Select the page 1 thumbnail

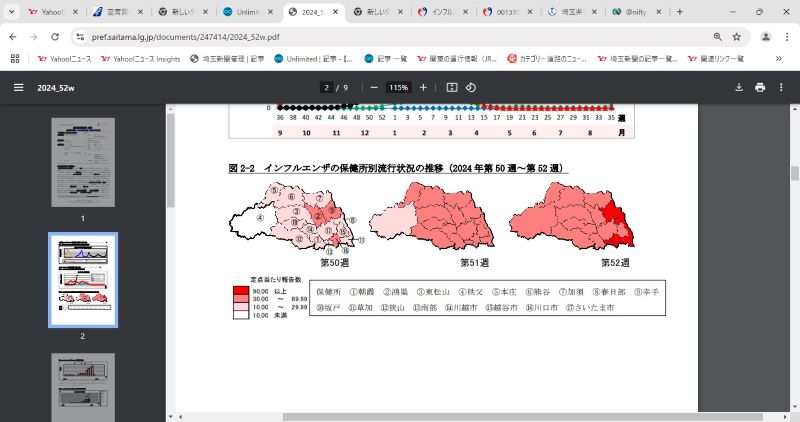(x=83, y=162)
